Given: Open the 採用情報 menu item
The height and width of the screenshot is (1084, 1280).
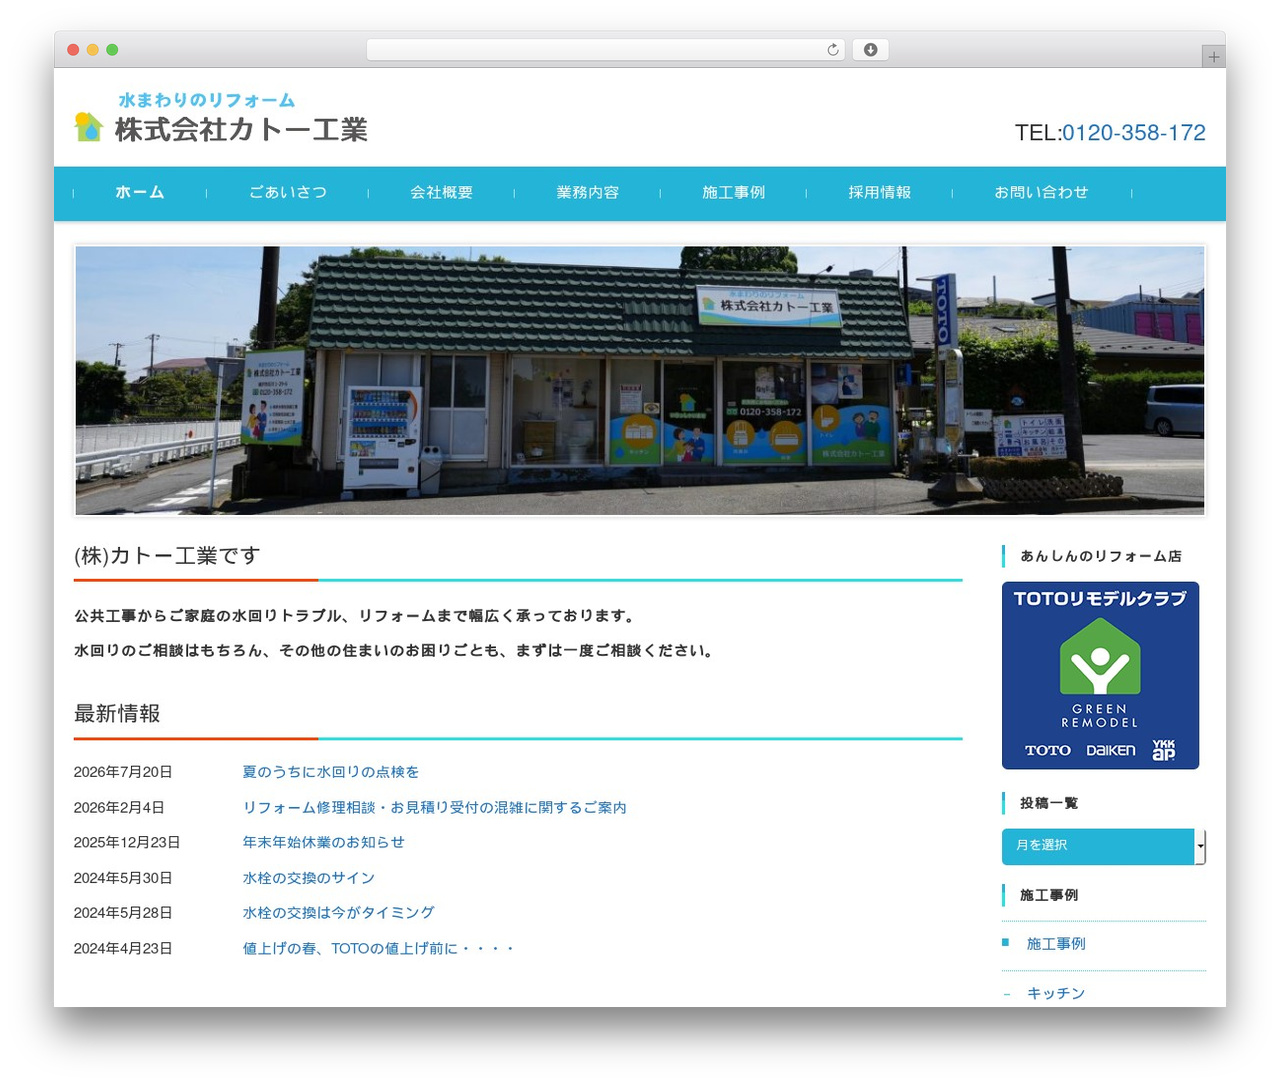Looking at the screenshot, I should click(880, 193).
